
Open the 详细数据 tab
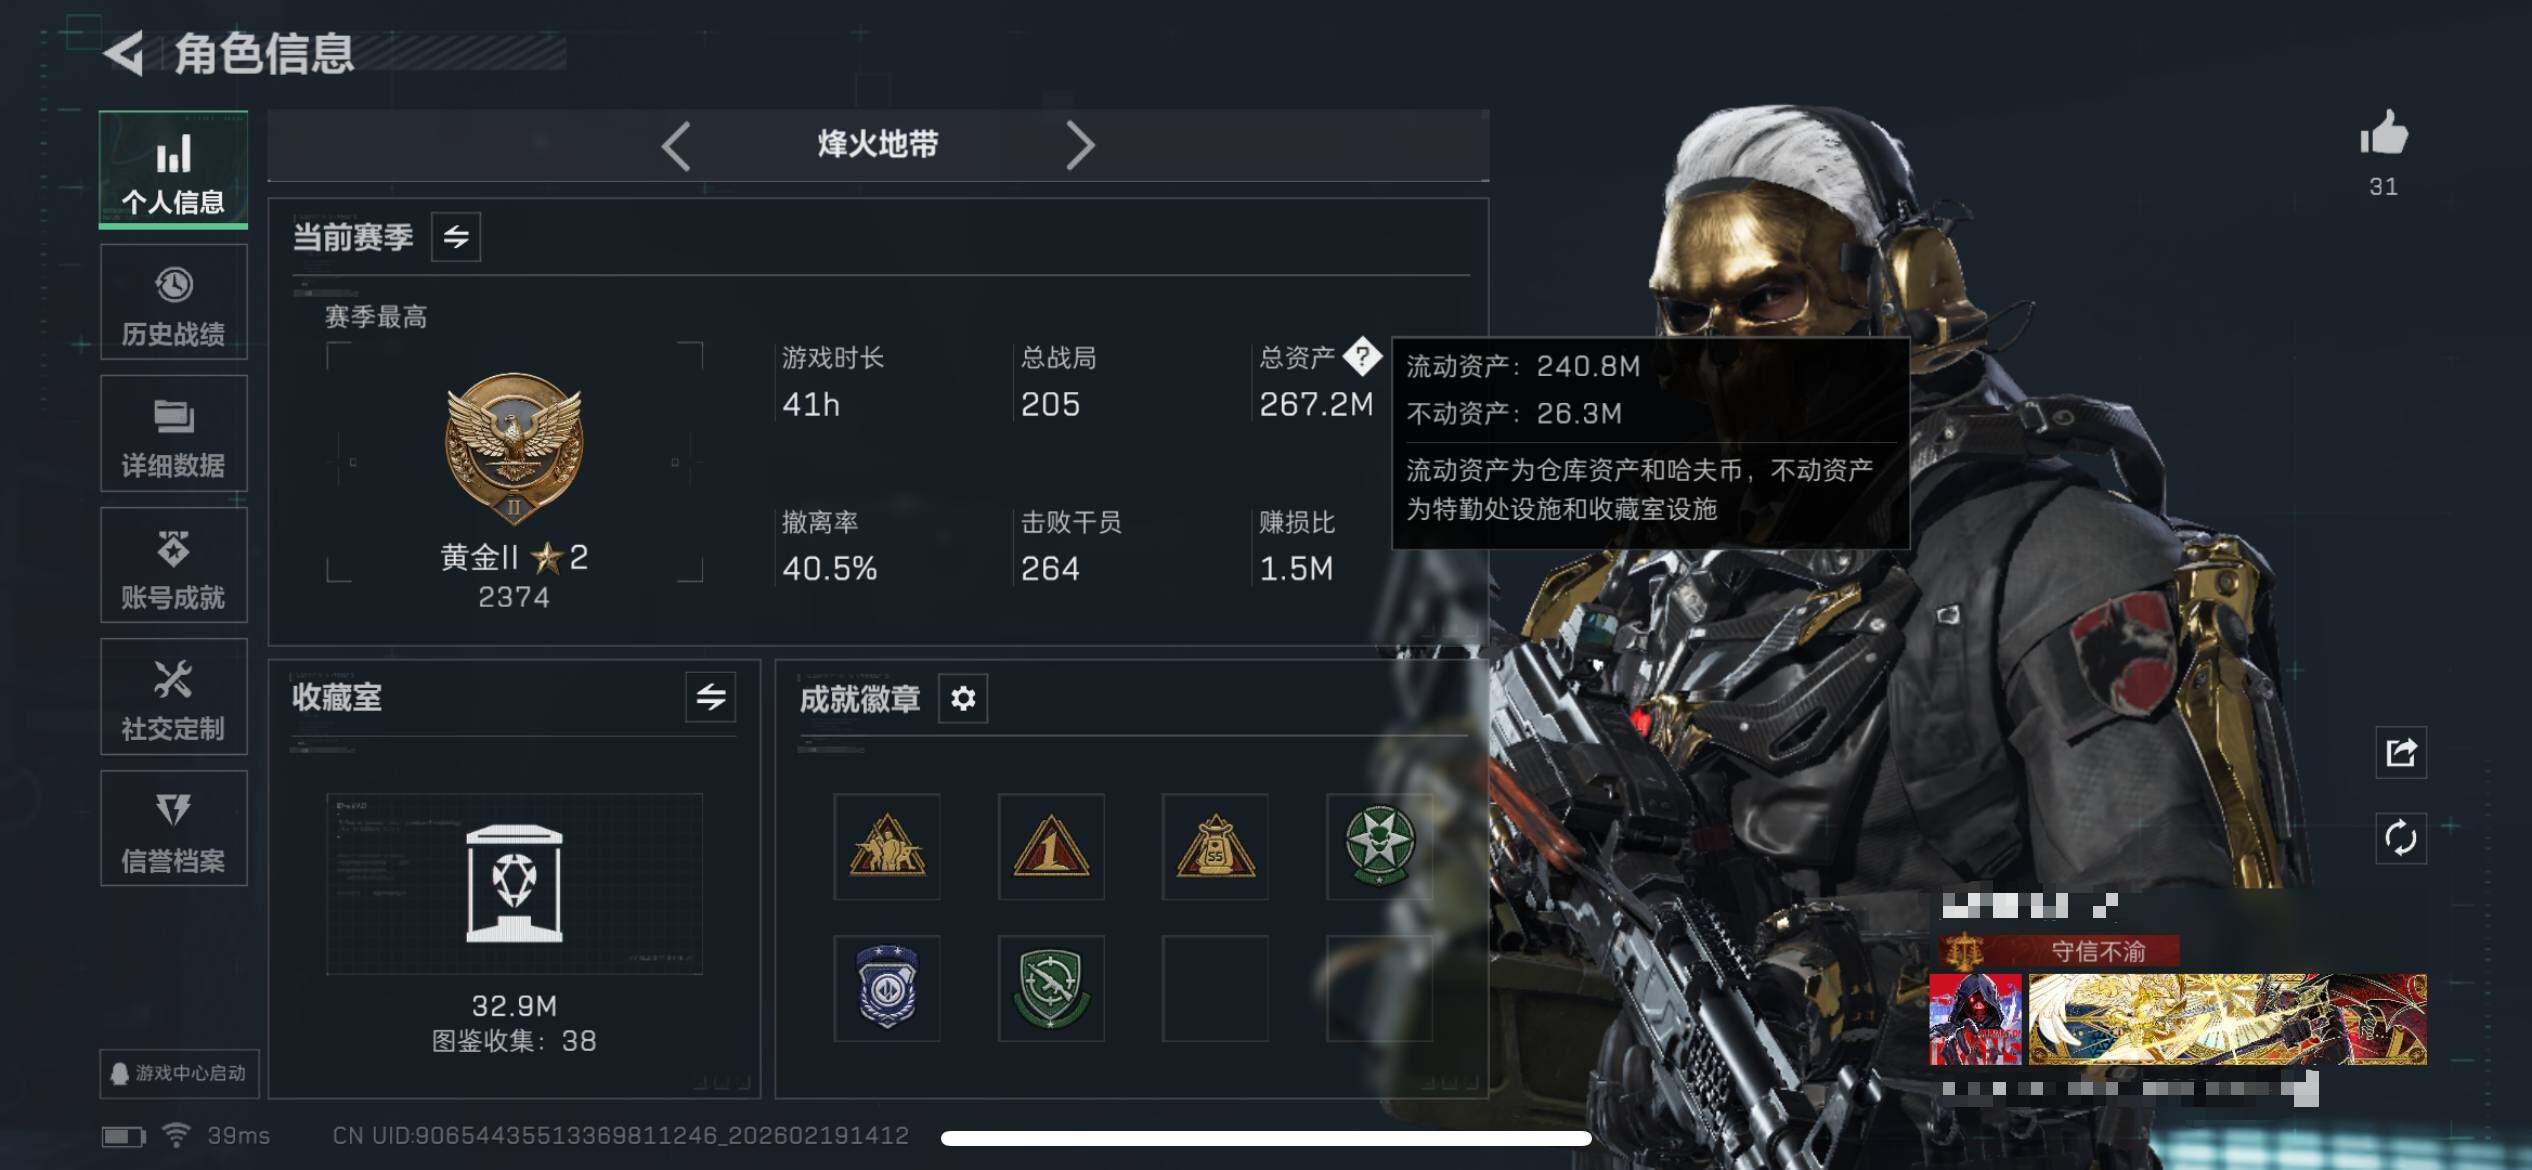[174, 433]
